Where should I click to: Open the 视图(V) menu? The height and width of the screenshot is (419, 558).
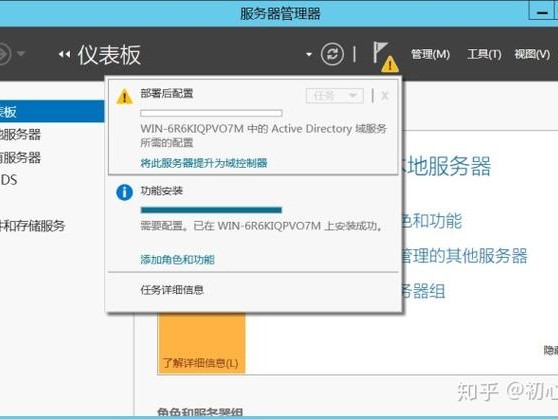coord(532,54)
